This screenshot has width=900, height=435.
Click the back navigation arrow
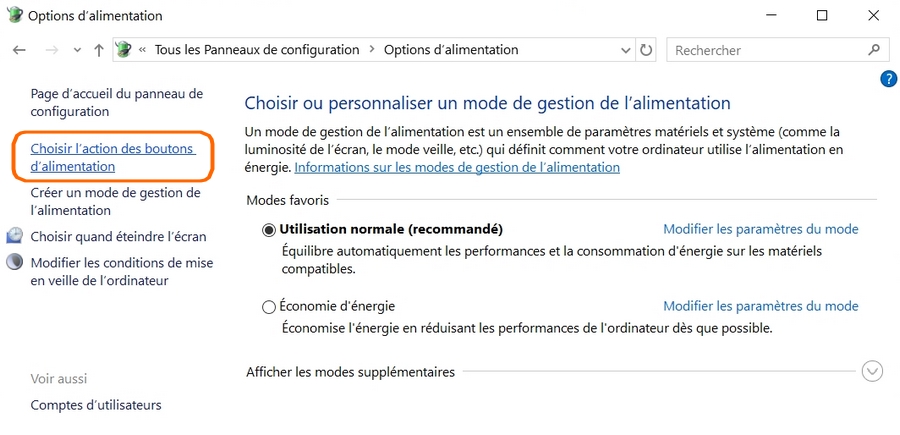[19, 50]
